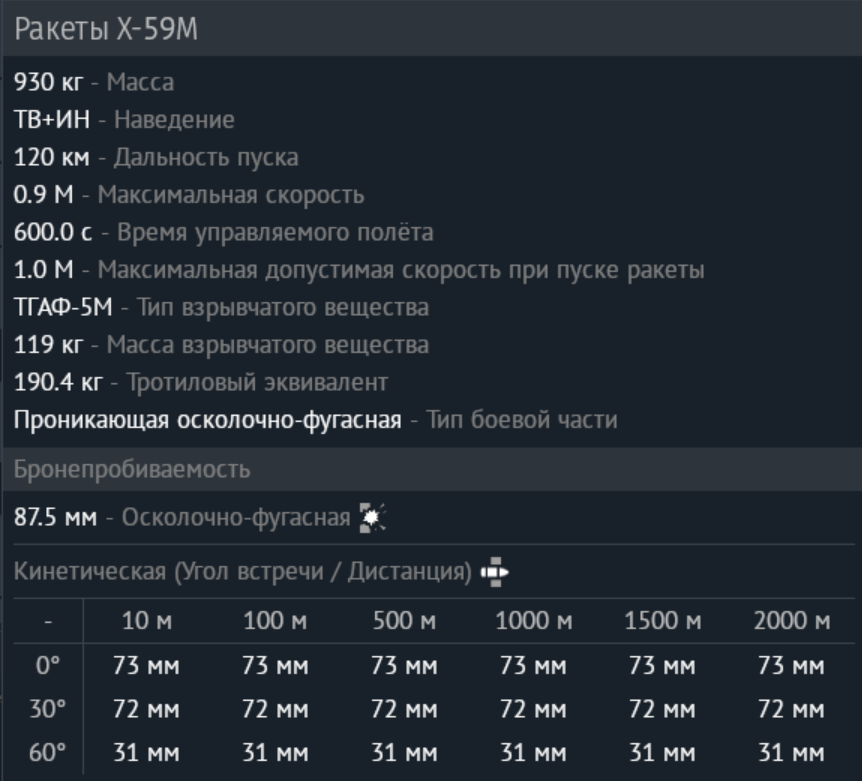Click the 10 м column header
The width and height of the screenshot is (862, 781).
click(x=147, y=621)
